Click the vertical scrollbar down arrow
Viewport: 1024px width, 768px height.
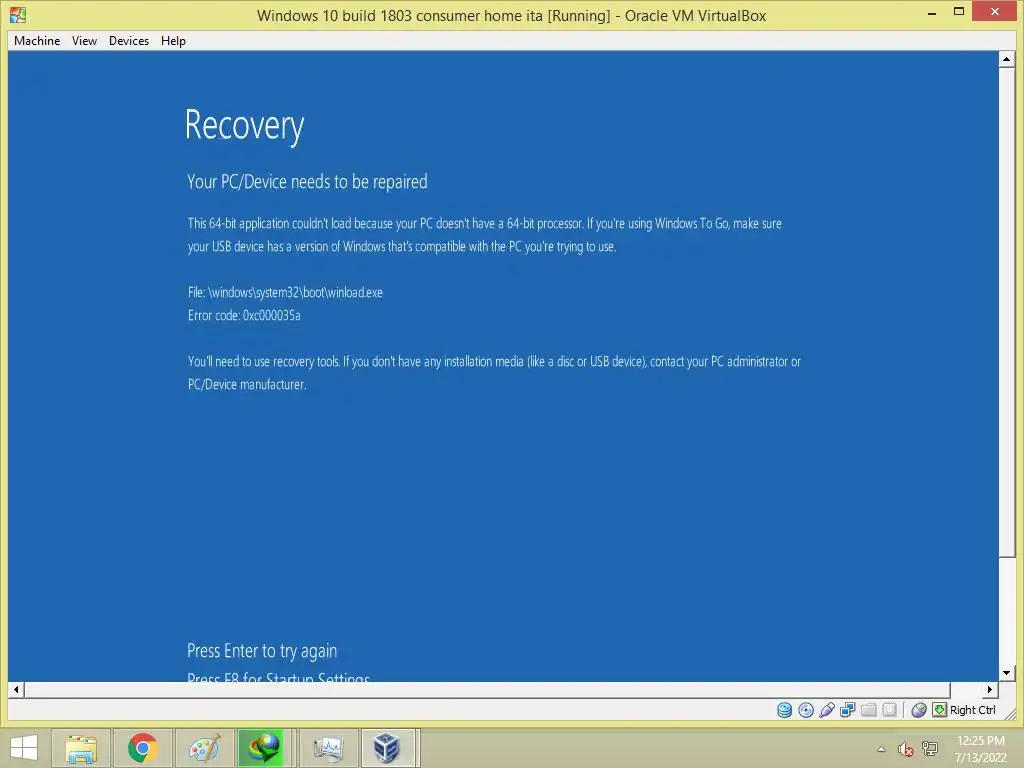1006,673
